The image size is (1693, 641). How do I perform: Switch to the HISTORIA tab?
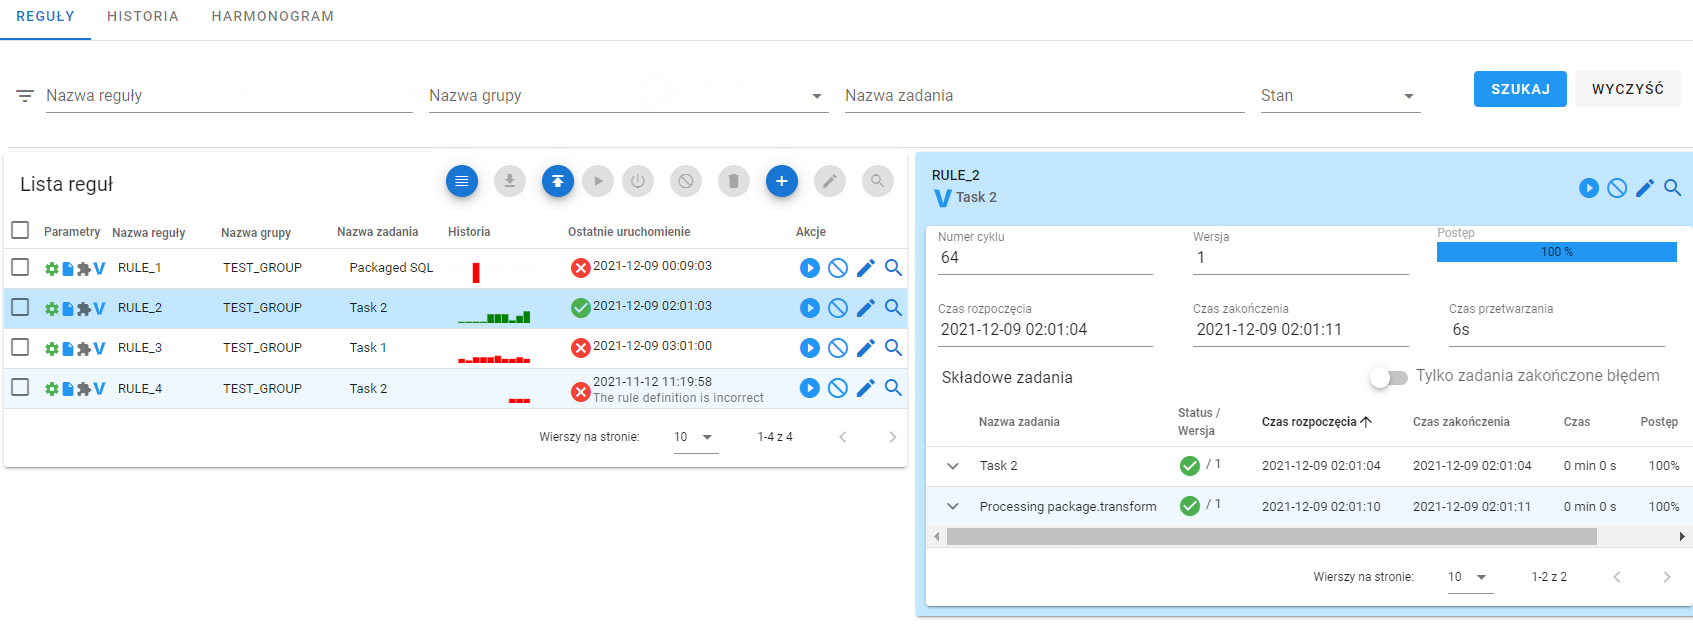(x=143, y=17)
